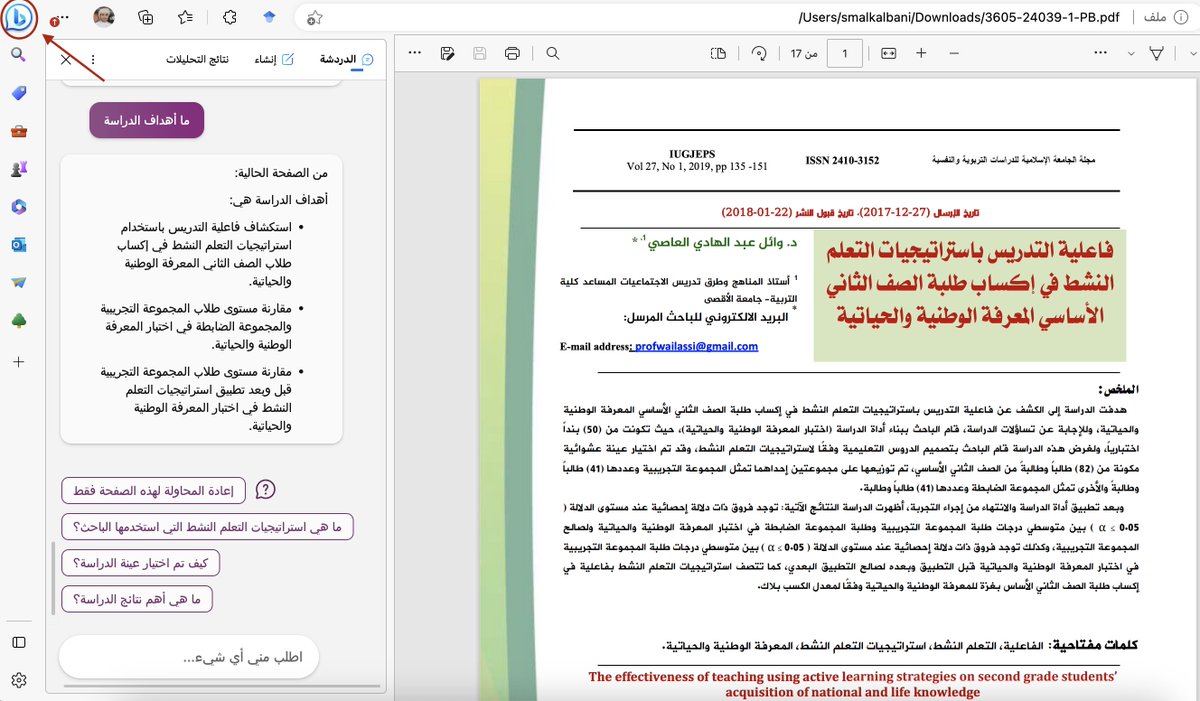Screen dimensions: 1200x701
Task: Print the PDF with printer icon
Action: (513, 53)
